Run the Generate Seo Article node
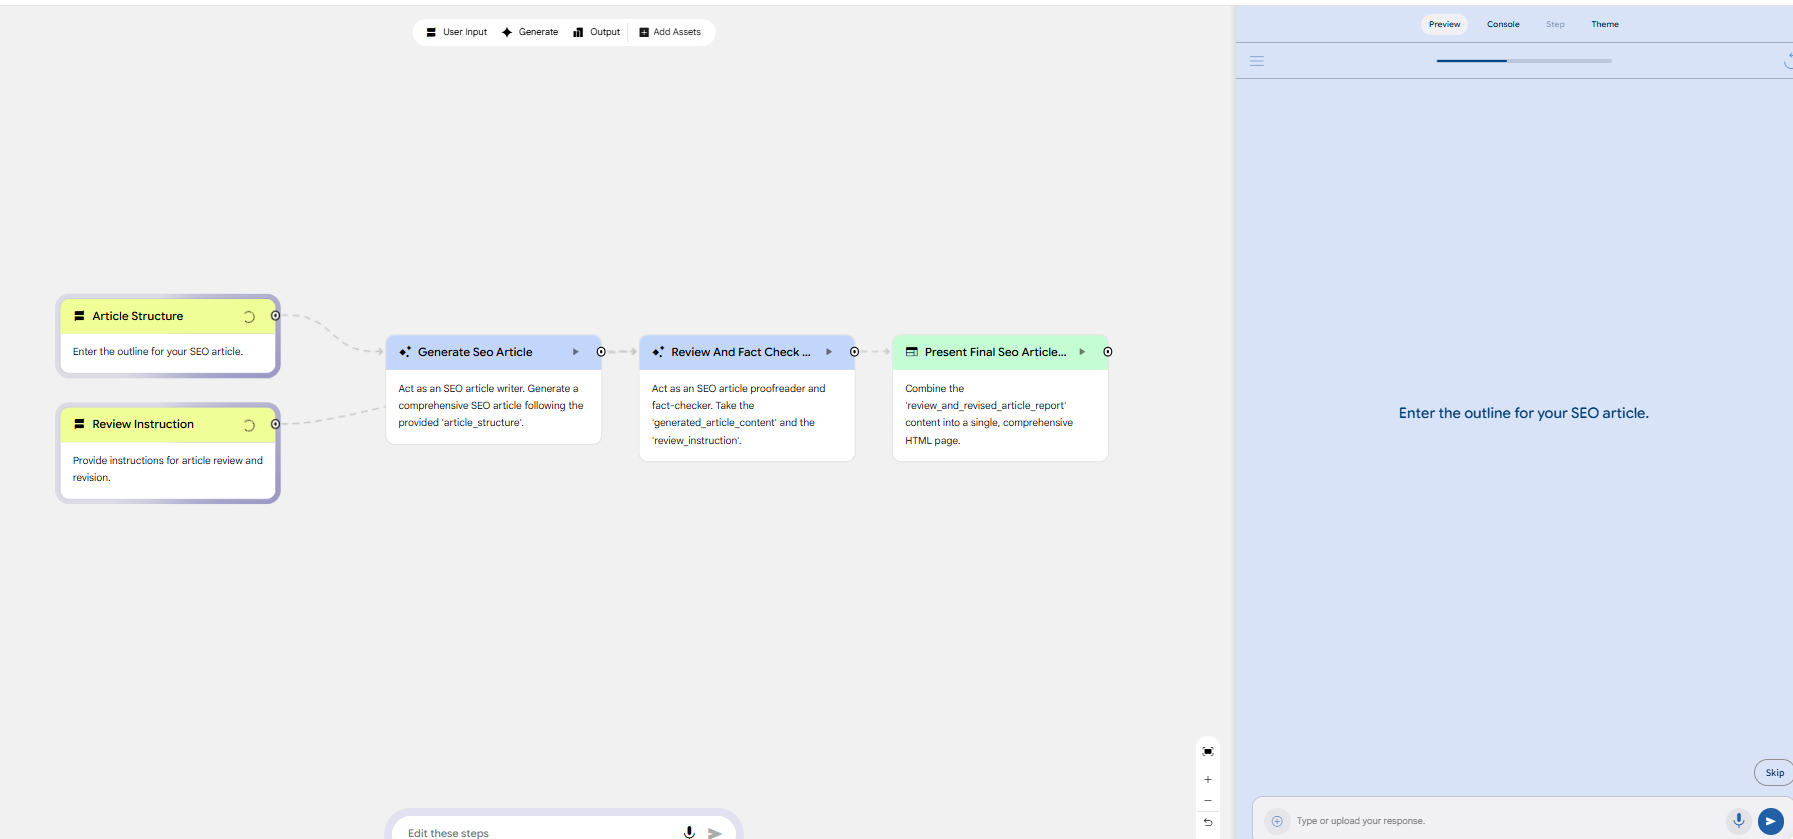The height and width of the screenshot is (839, 1793). [x=576, y=352]
